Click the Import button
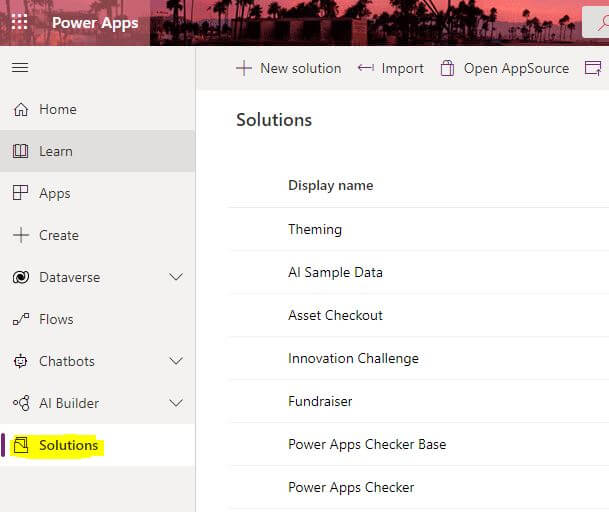609x512 pixels. (x=391, y=68)
